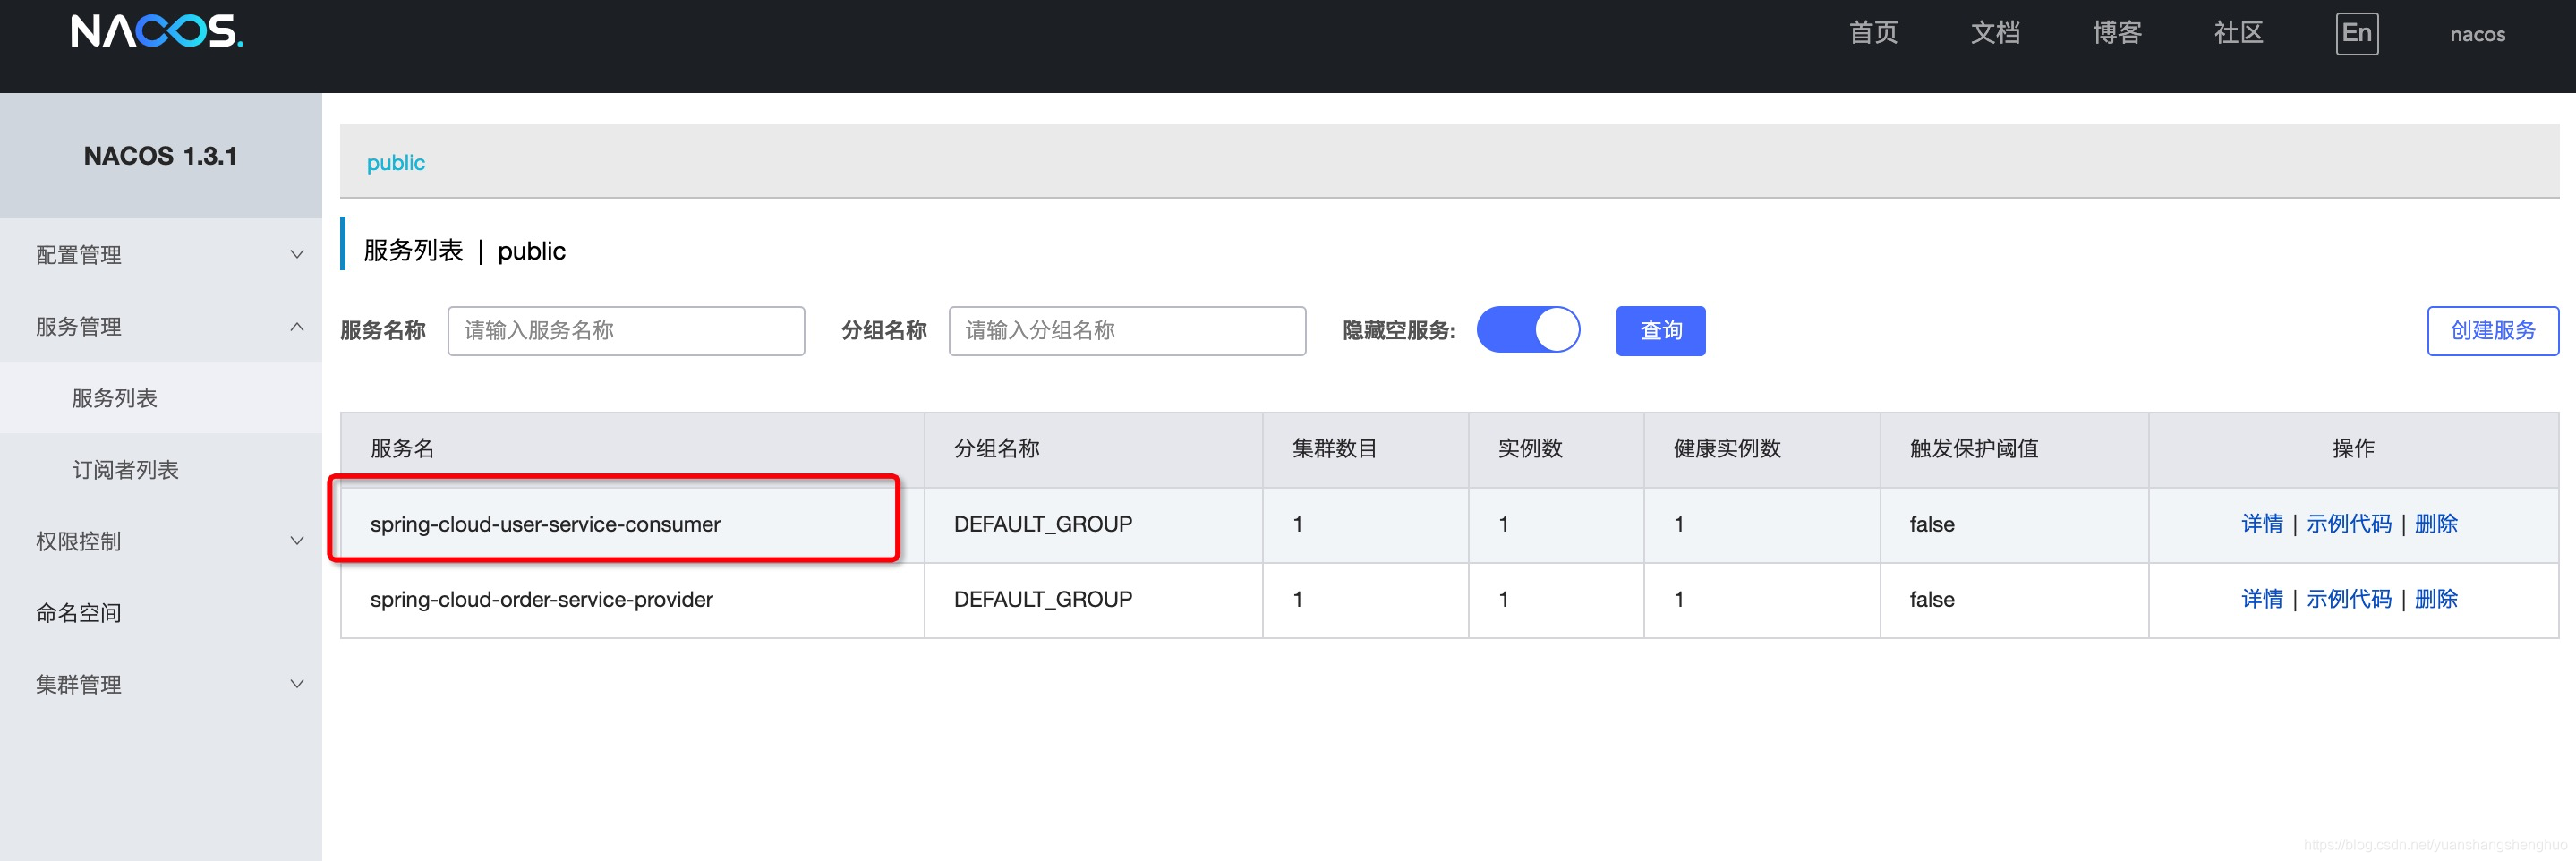
Task: Focus the 服务名称 input field
Action: pyautogui.click(x=626, y=331)
